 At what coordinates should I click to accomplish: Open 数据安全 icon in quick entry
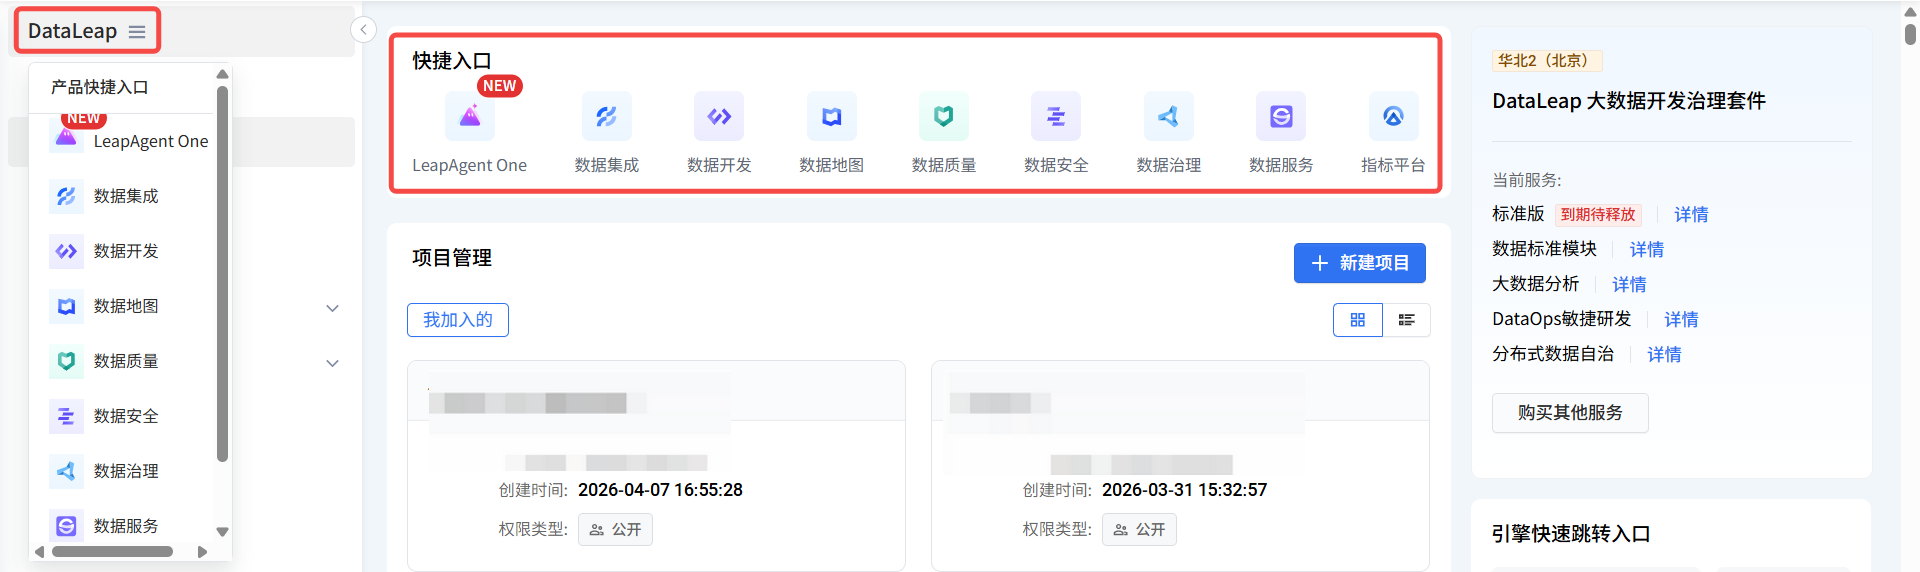point(1056,116)
